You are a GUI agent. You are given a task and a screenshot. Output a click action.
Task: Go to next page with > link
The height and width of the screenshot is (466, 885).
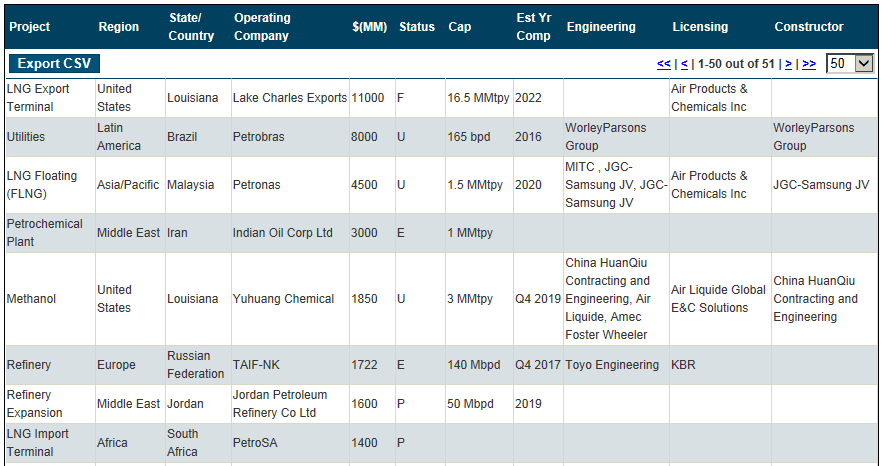[788, 64]
